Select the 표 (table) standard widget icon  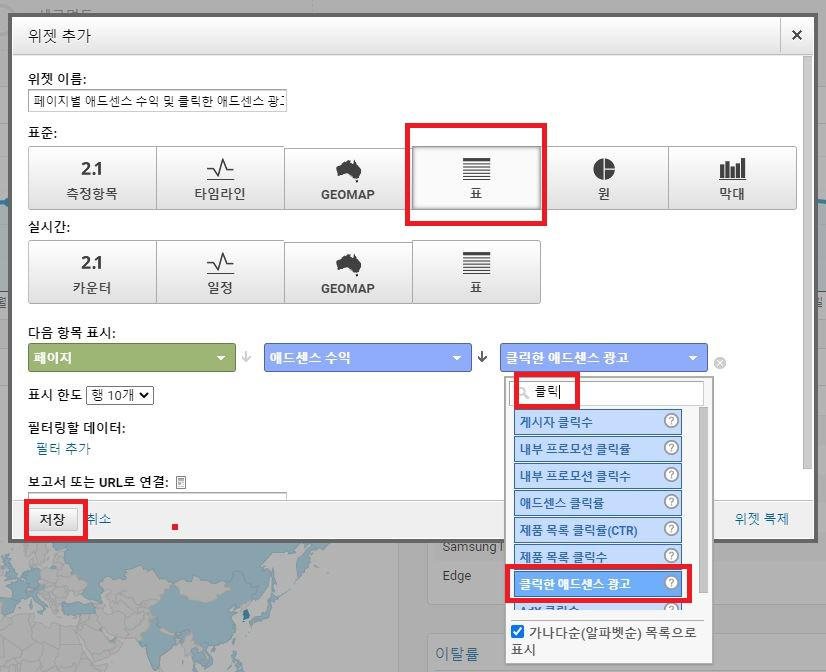coord(476,177)
